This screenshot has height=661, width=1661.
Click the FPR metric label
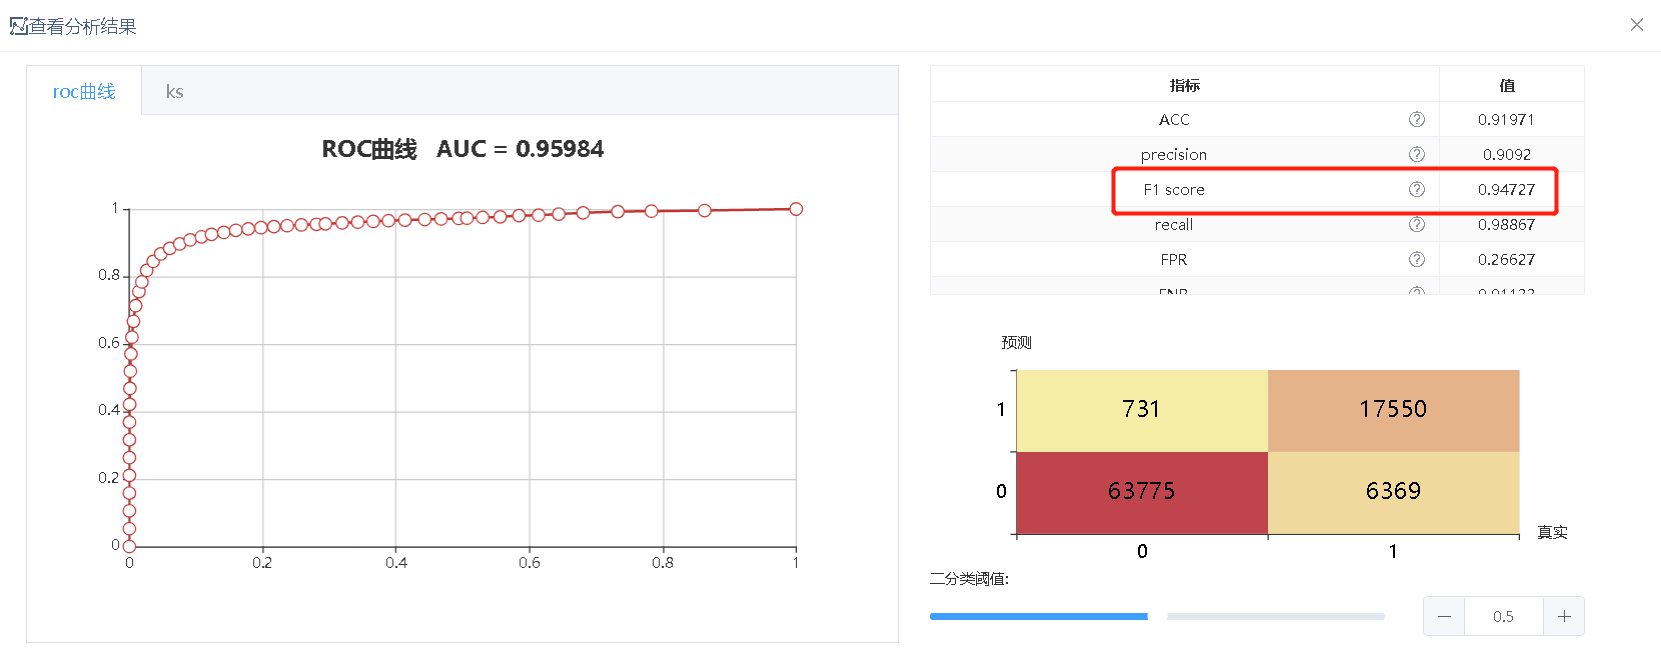pos(1174,259)
